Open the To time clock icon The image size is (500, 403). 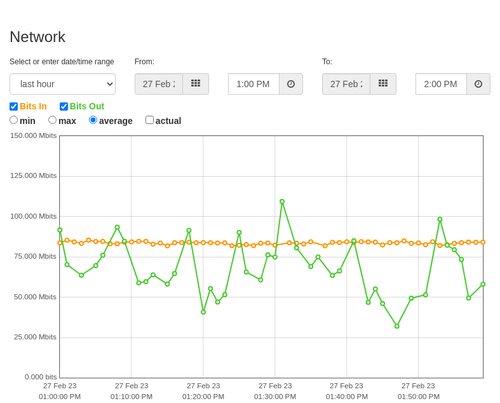[x=478, y=84]
